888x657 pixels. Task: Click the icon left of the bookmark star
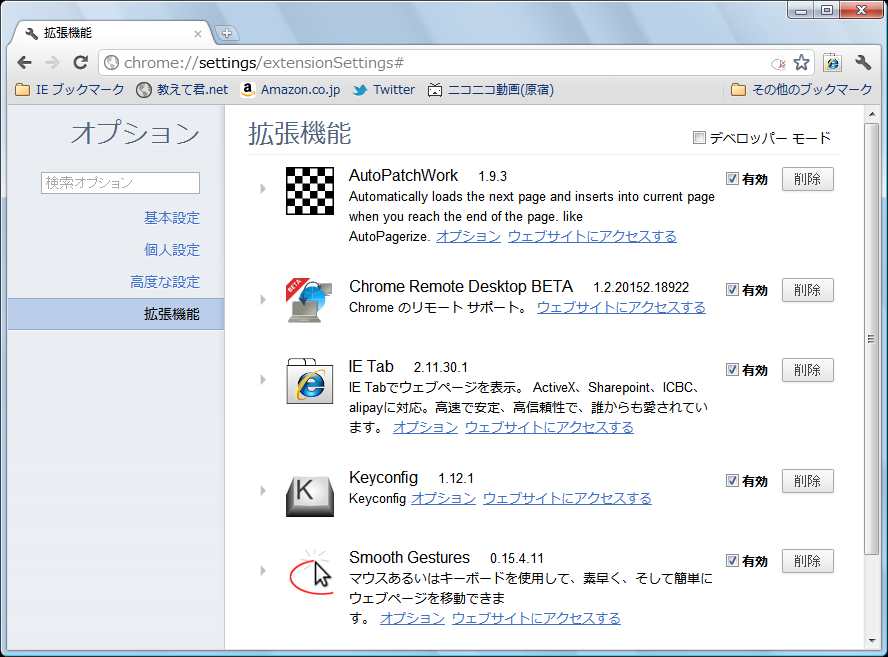[x=778, y=63]
